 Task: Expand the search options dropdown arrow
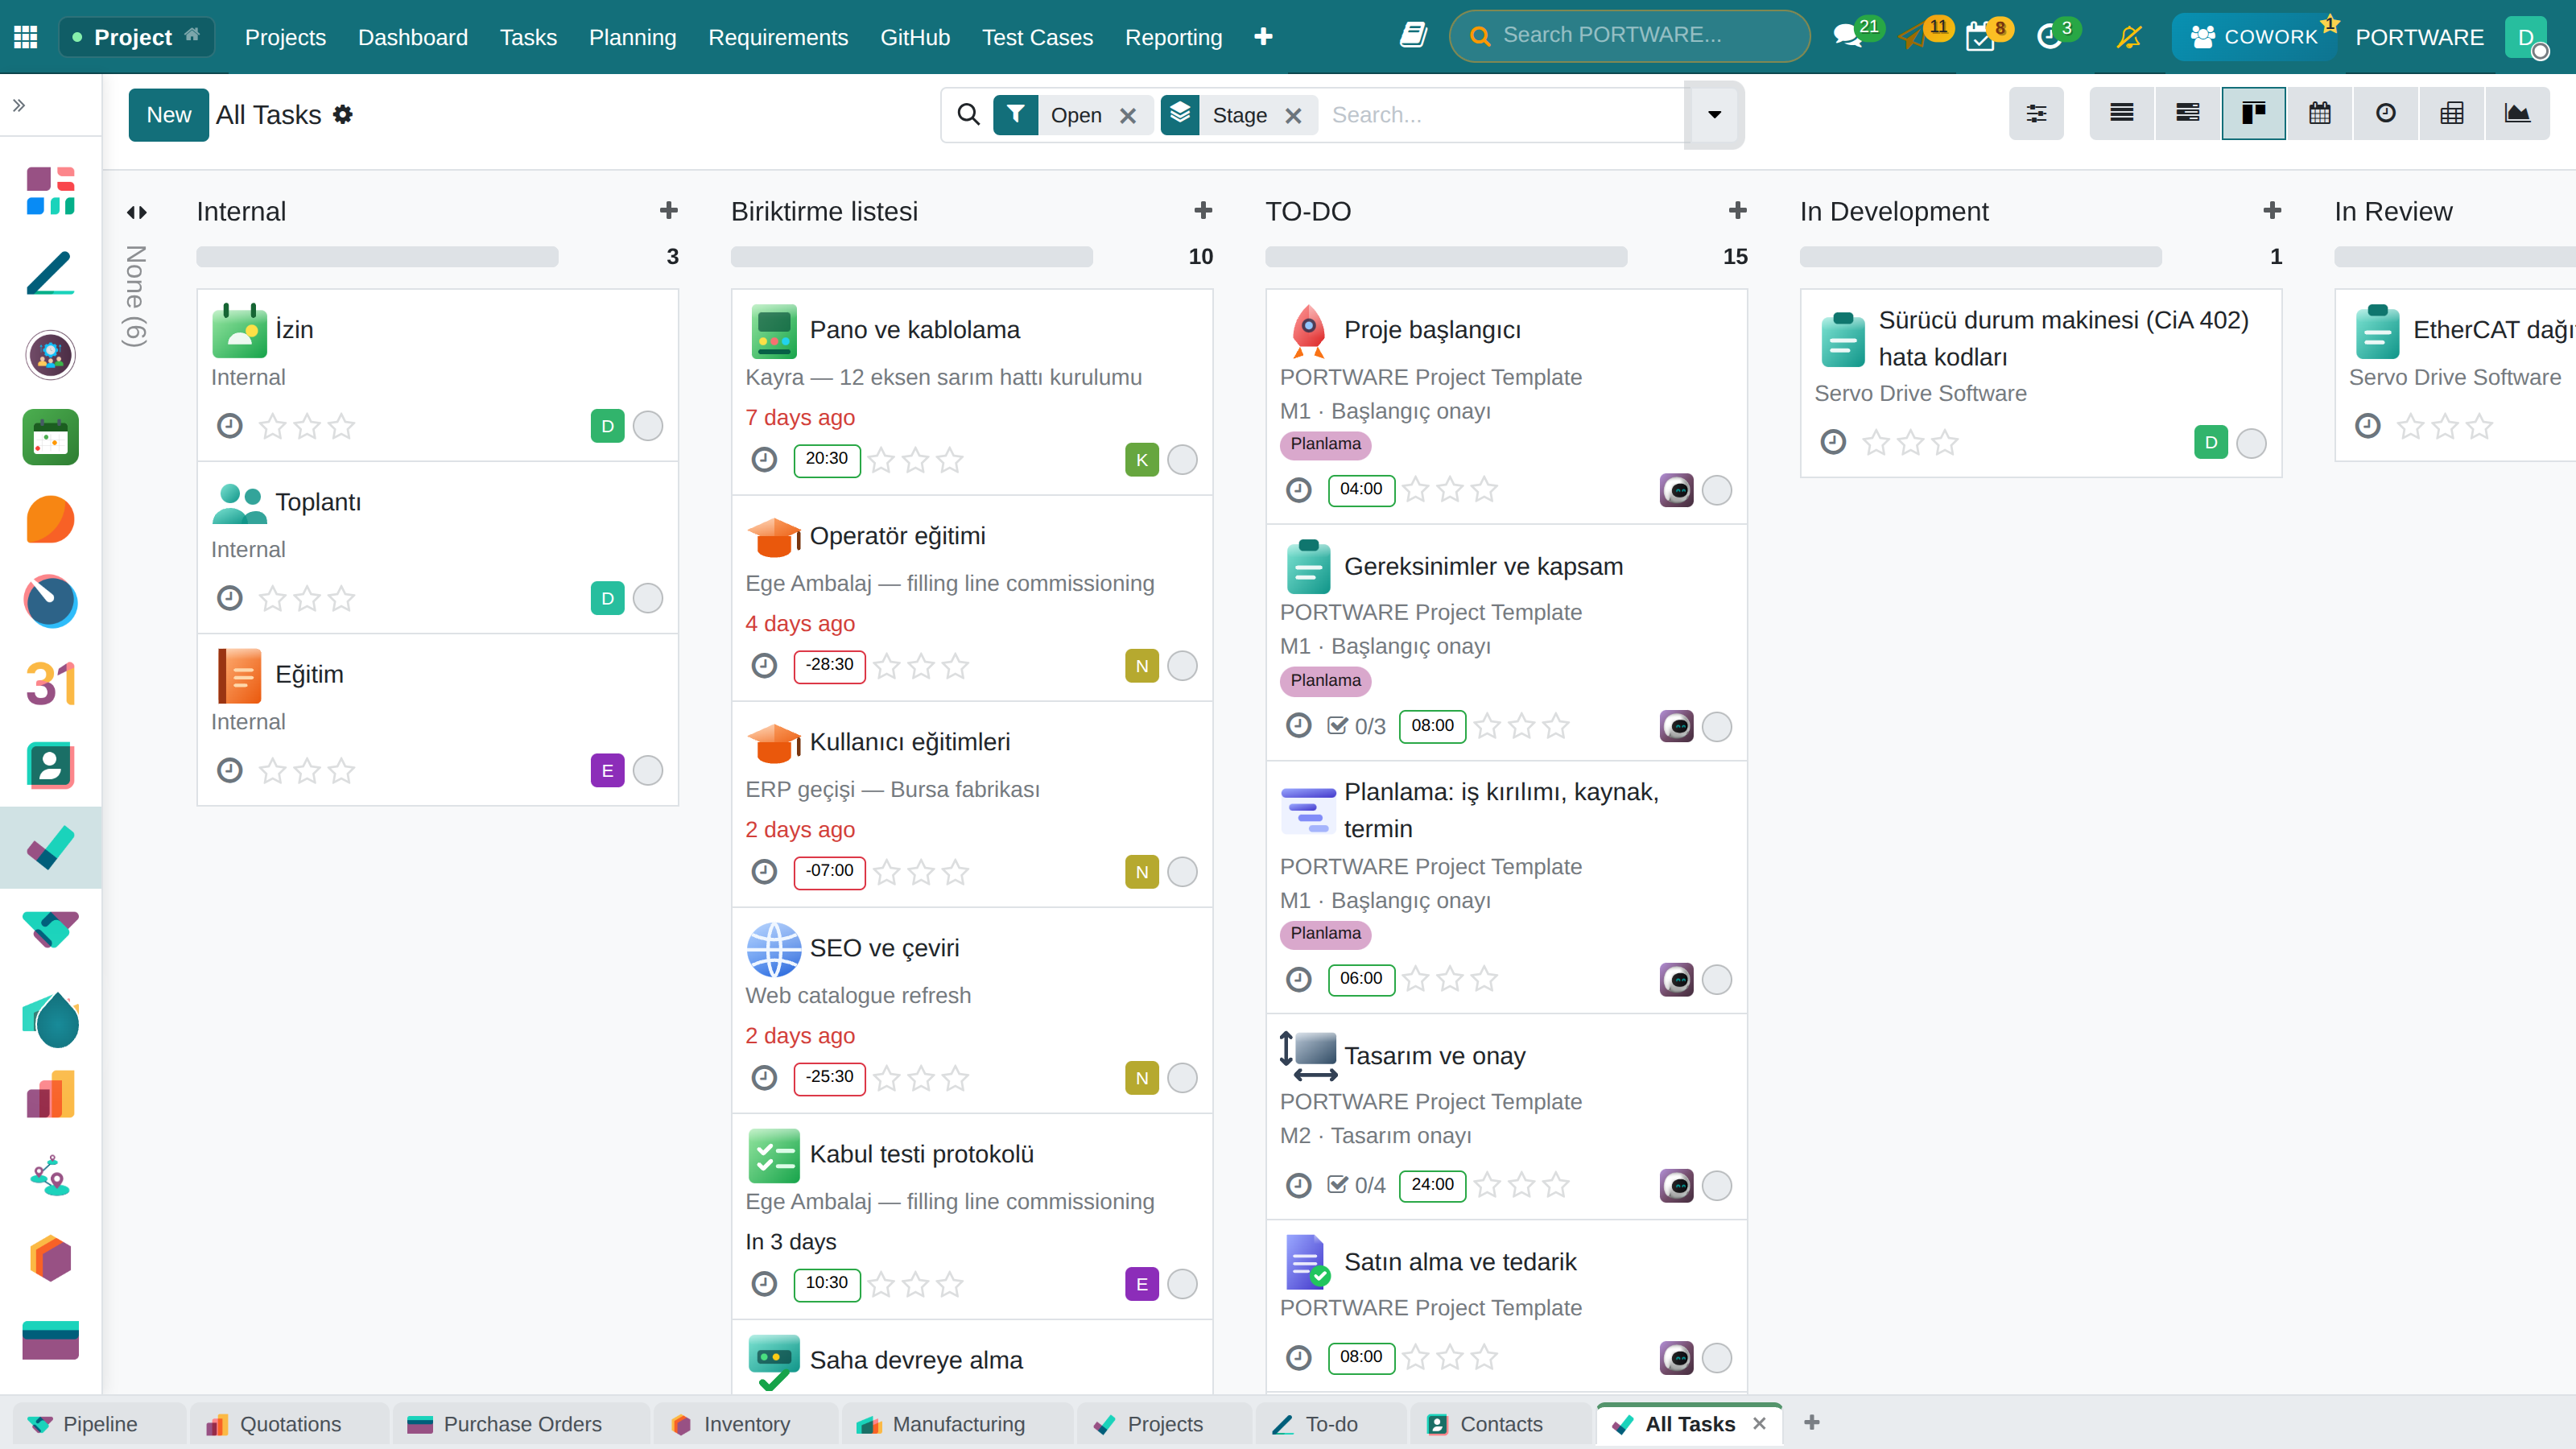[x=1714, y=115]
